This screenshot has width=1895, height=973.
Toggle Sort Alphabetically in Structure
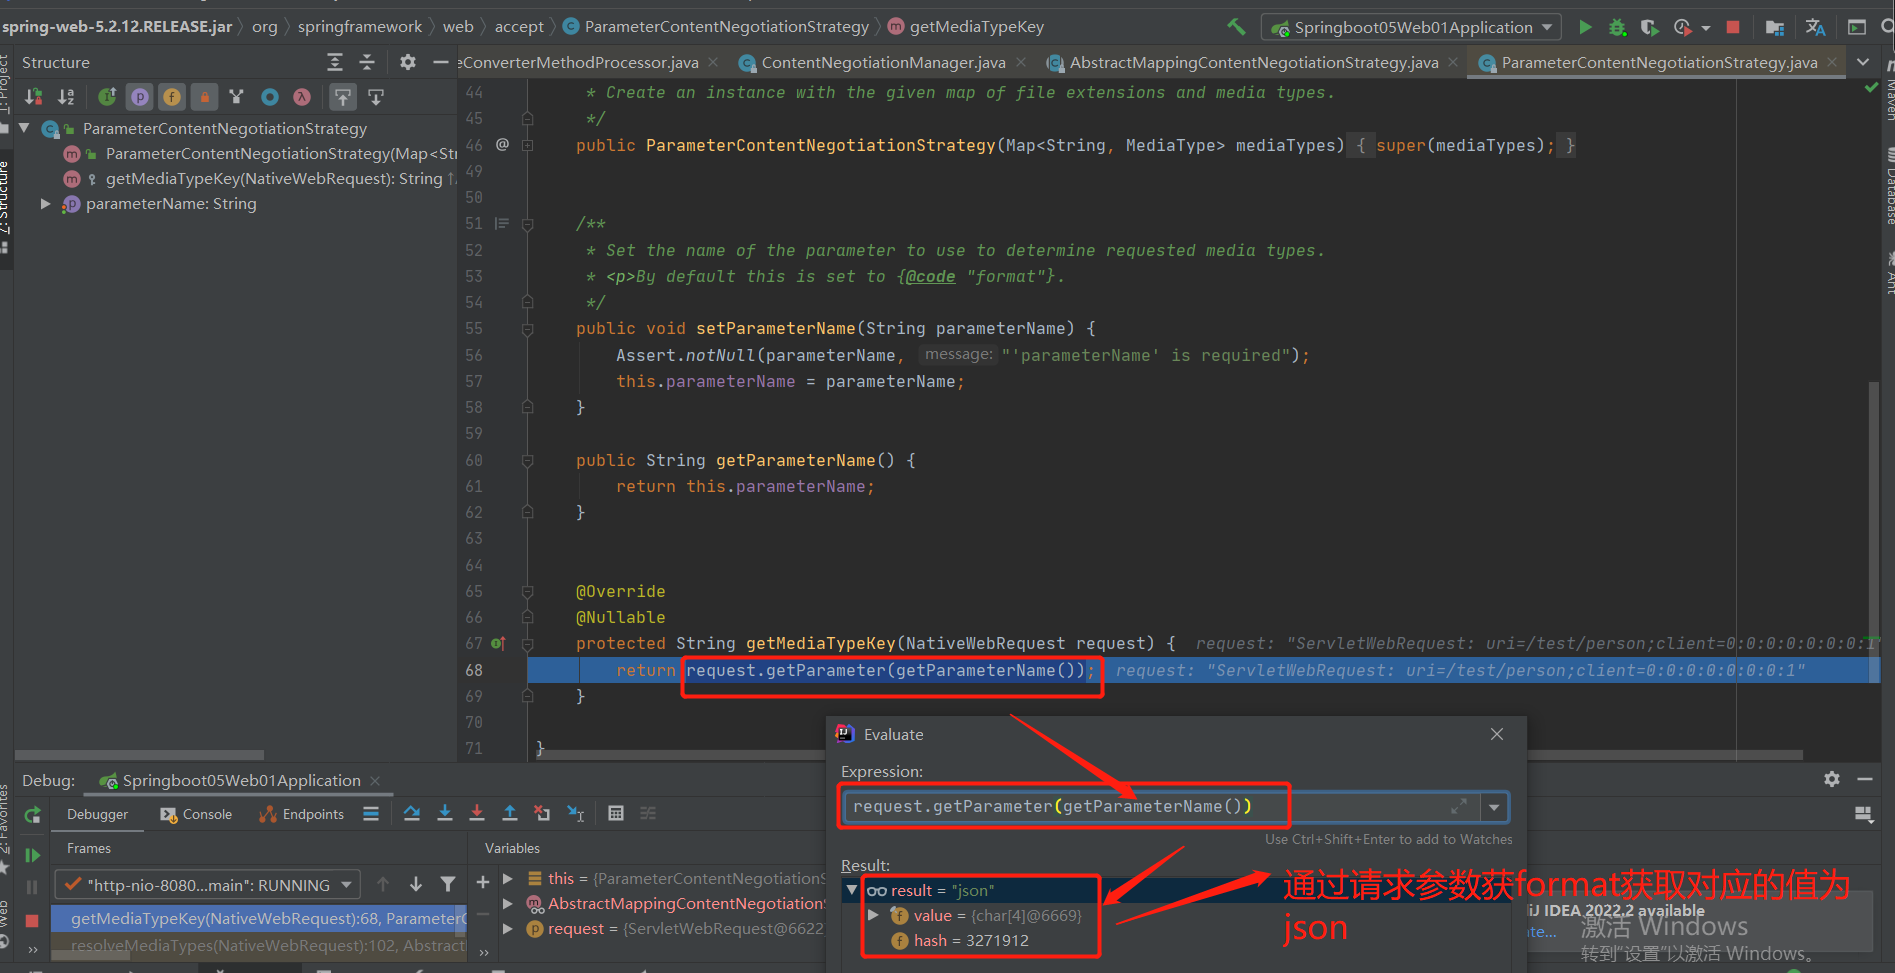[x=66, y=97]
